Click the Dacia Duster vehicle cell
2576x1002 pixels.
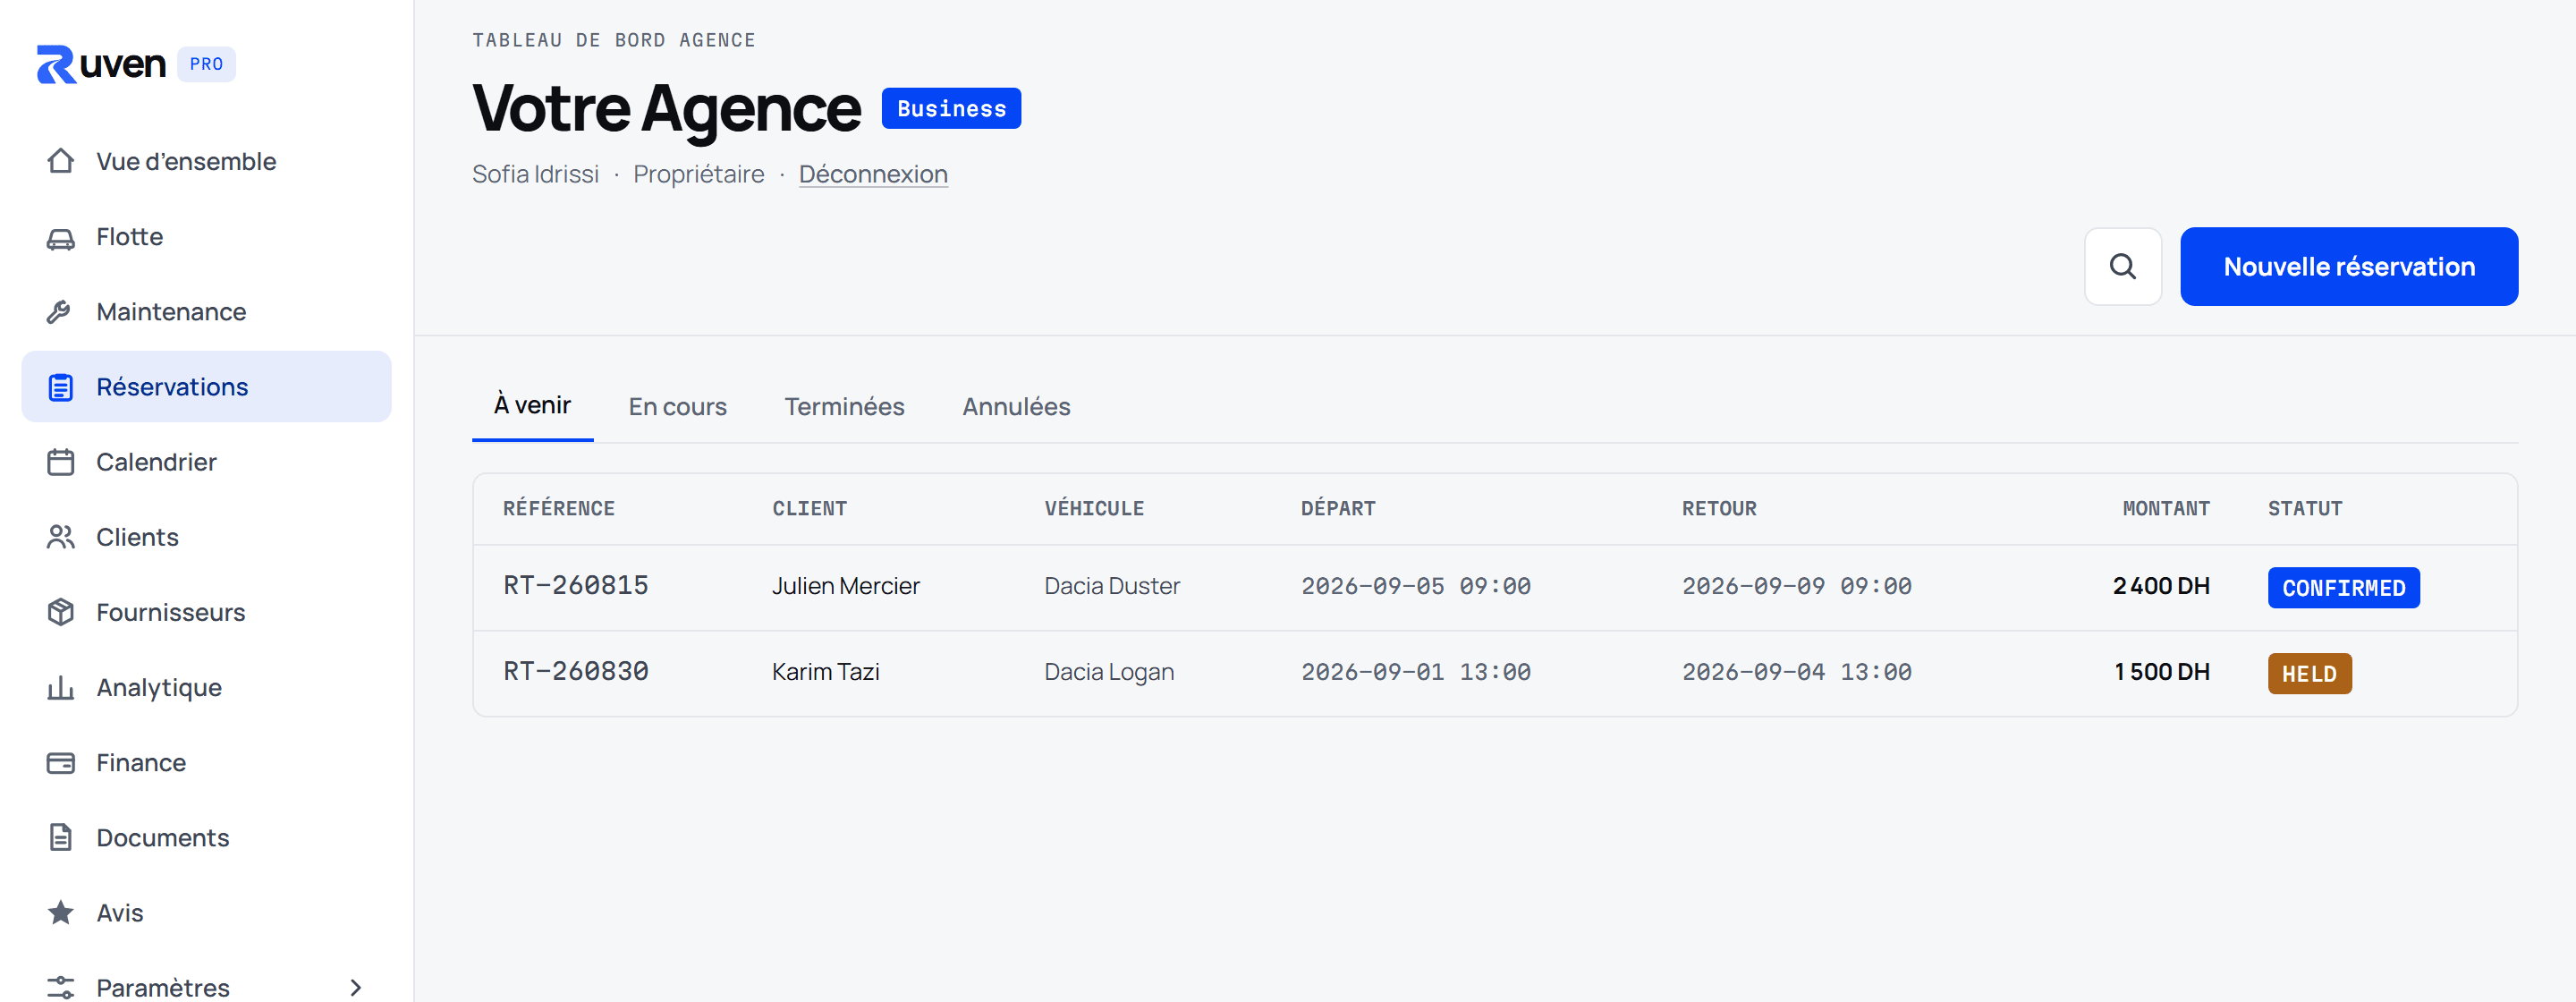point(1112,586)
